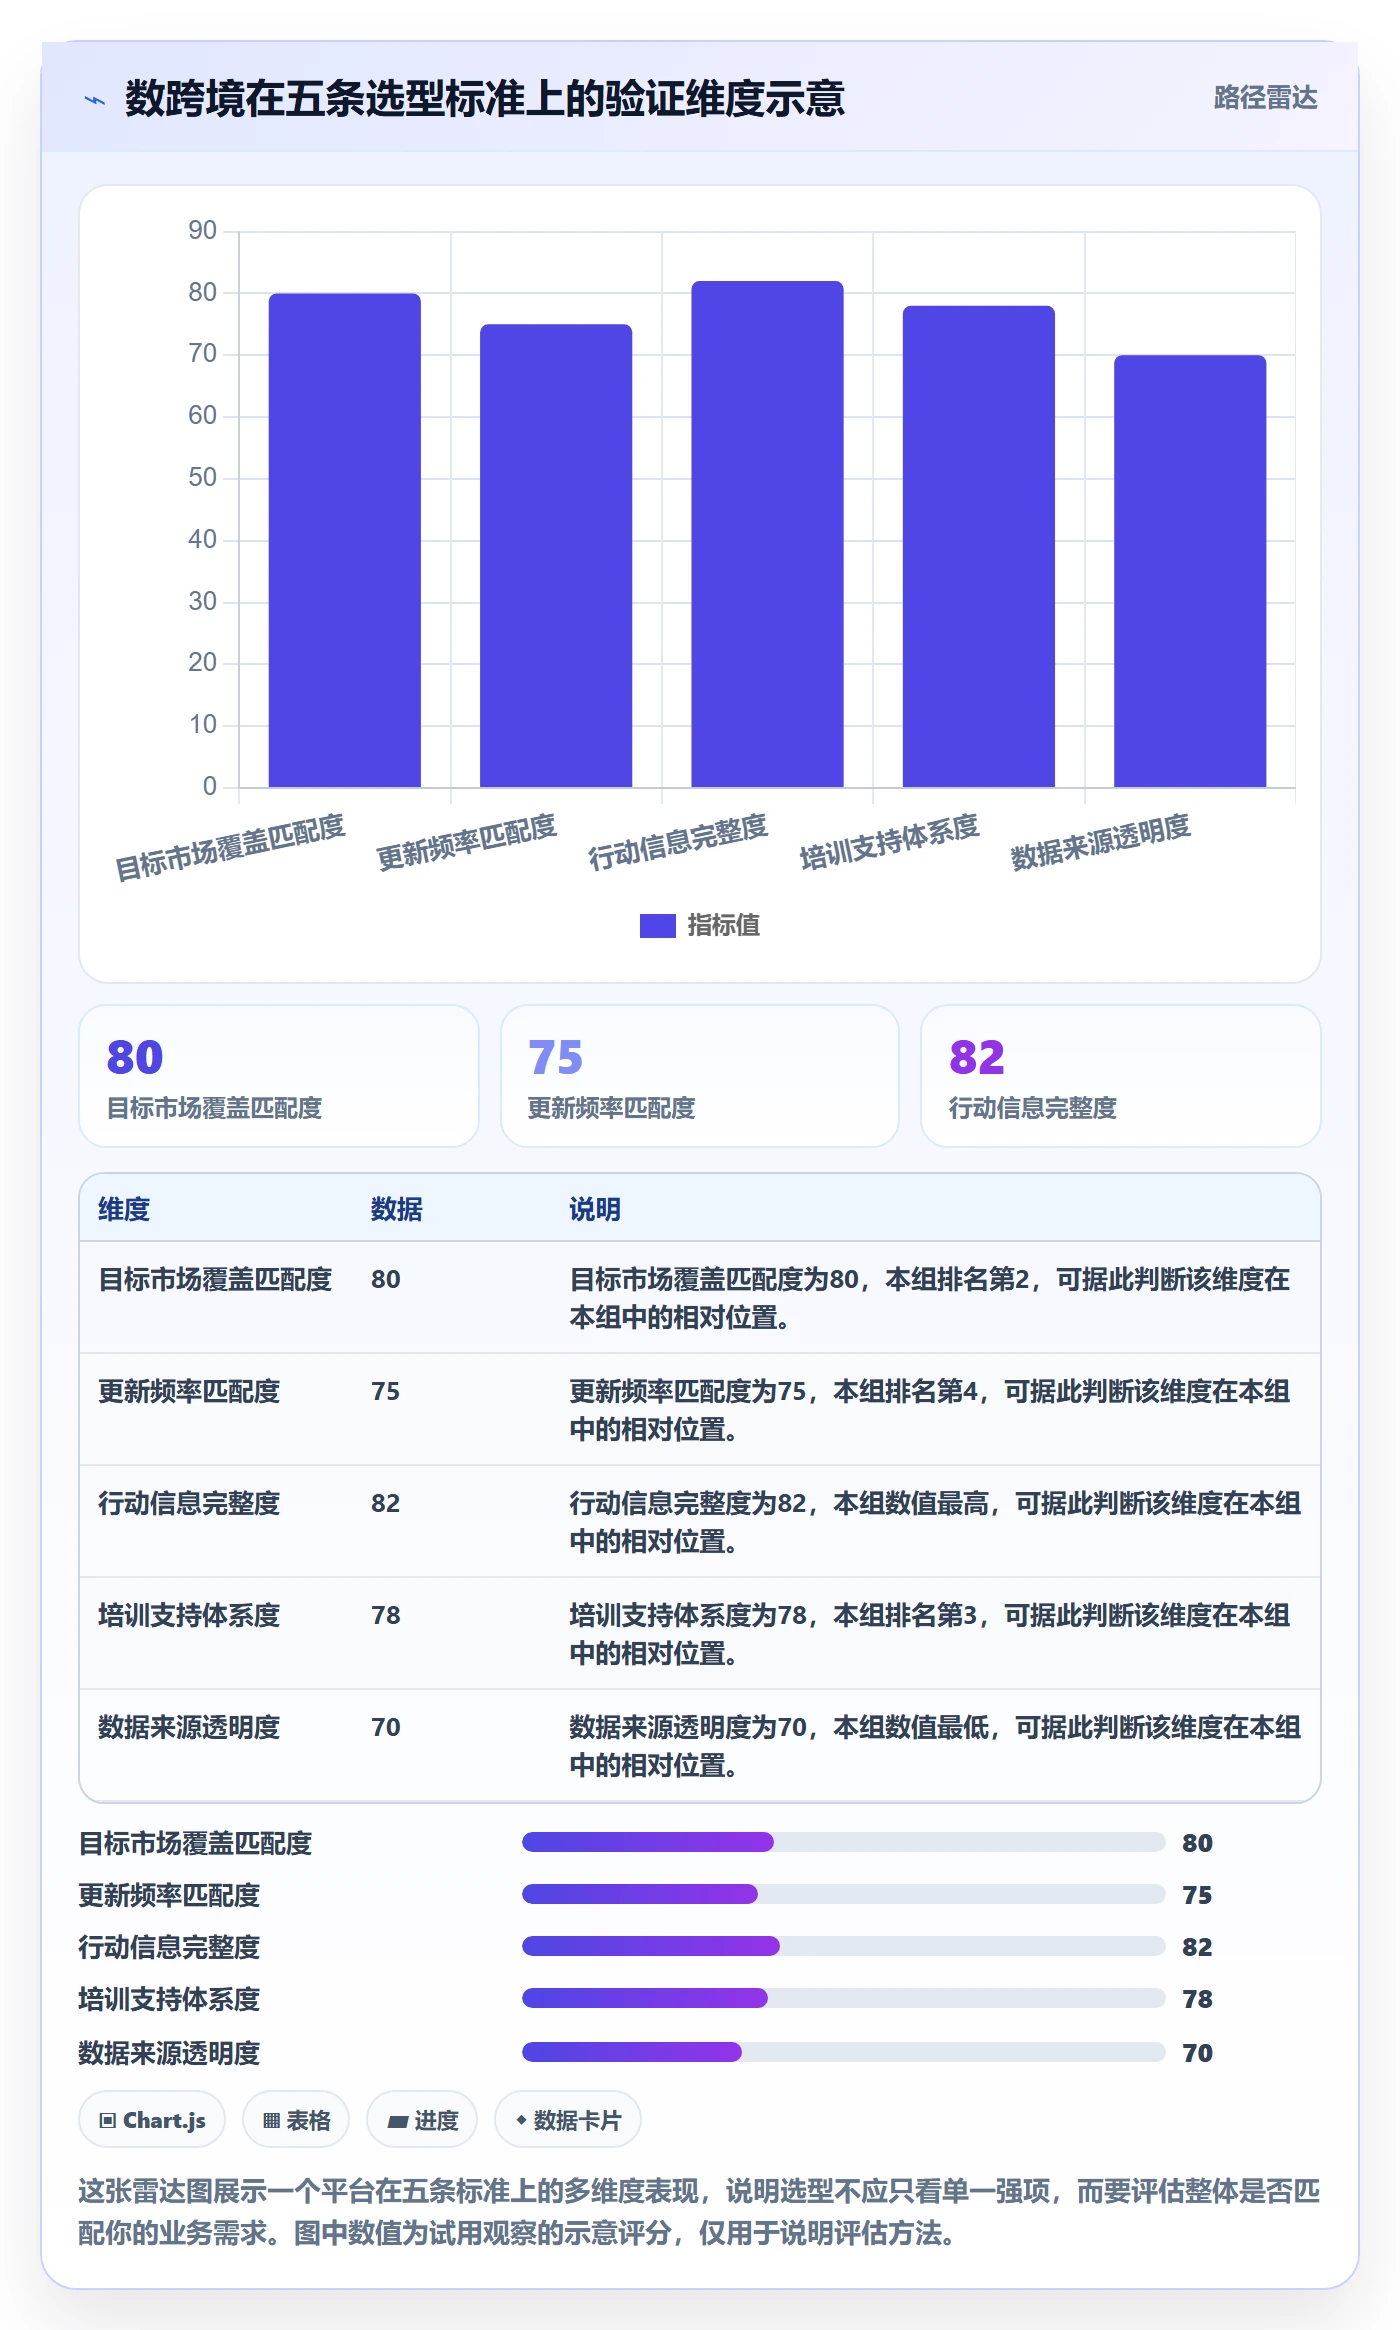Viewport: 1400px width, 2330px height.
Task: Click the y-axis label 90
Action: tap(202, 231)
